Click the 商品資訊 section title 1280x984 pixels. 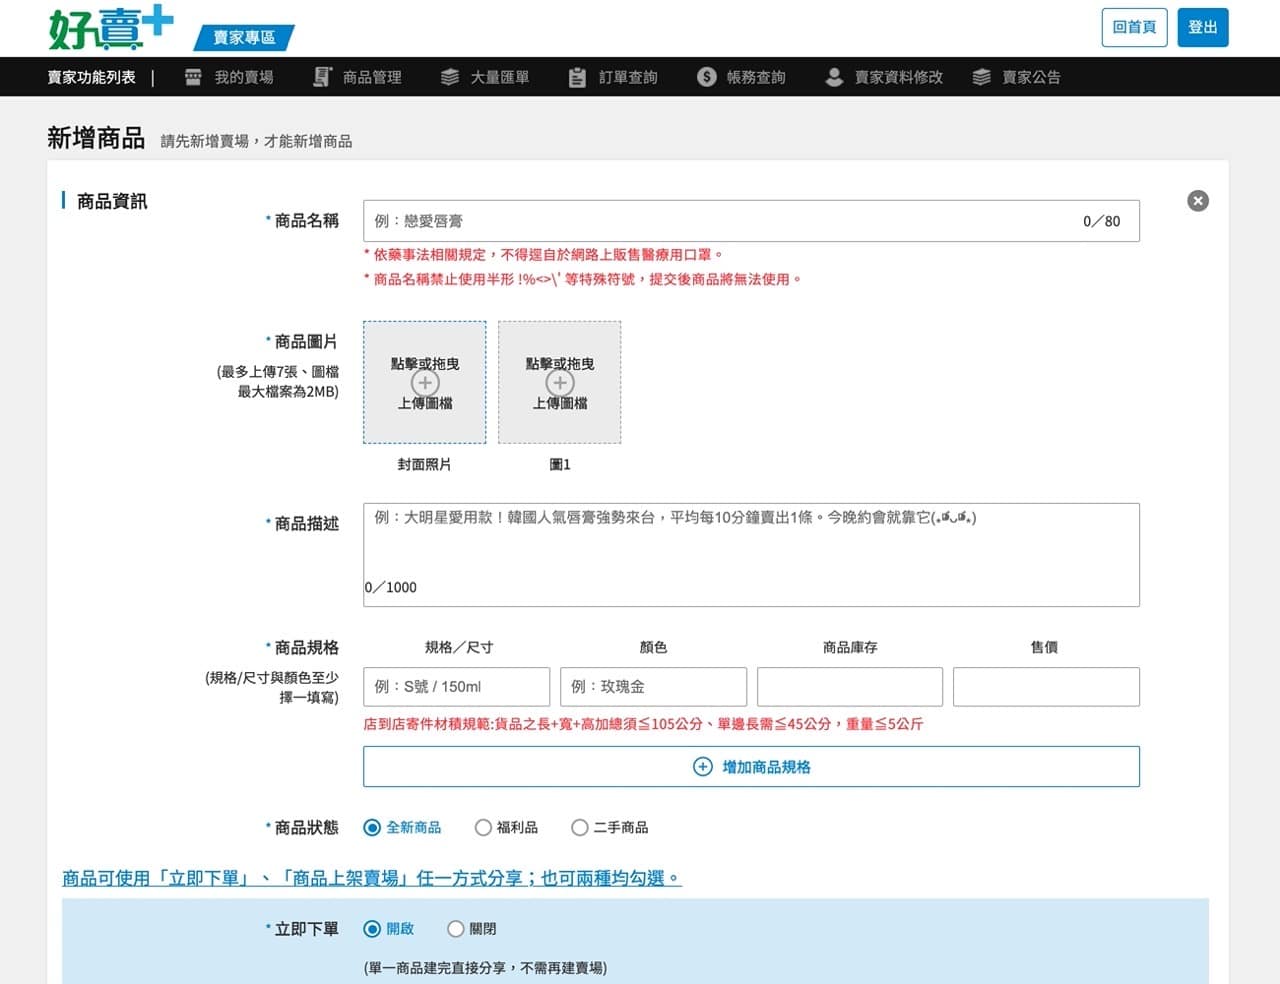pos(112,201)
